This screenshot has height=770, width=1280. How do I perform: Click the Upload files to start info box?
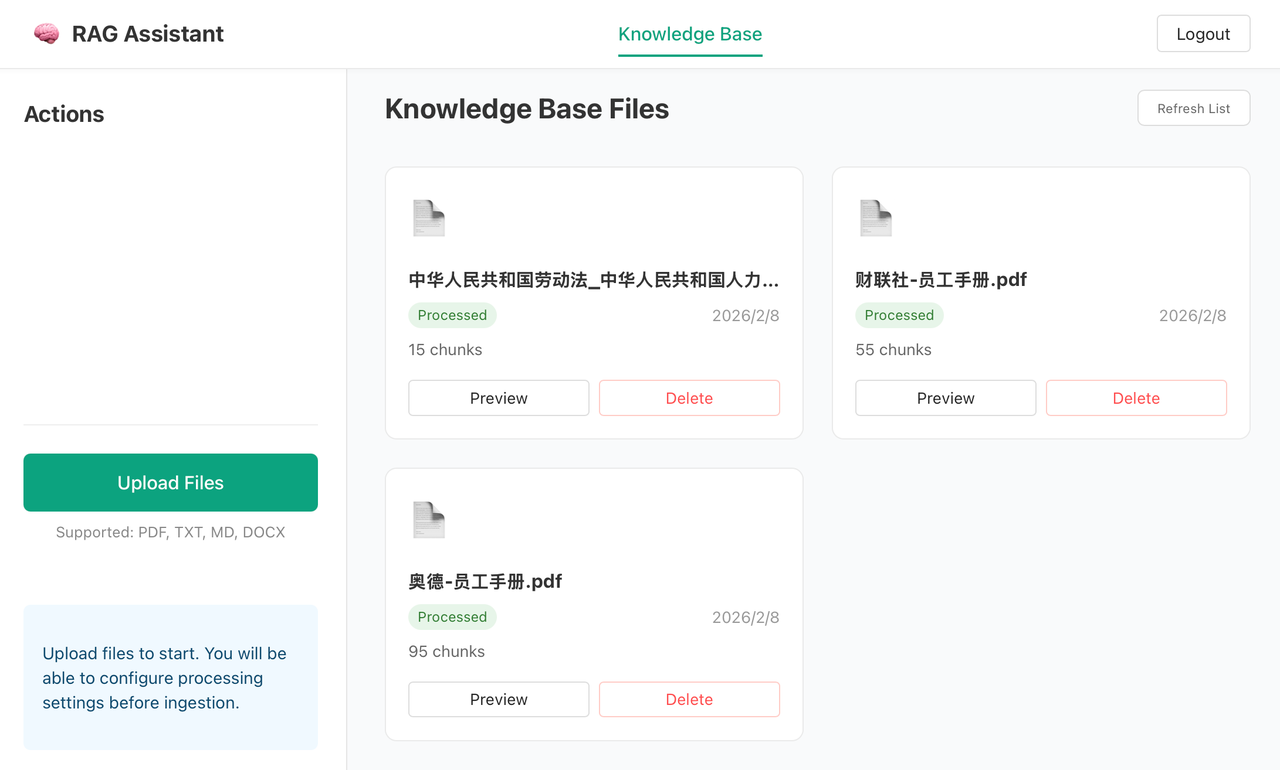coord(171,677)
